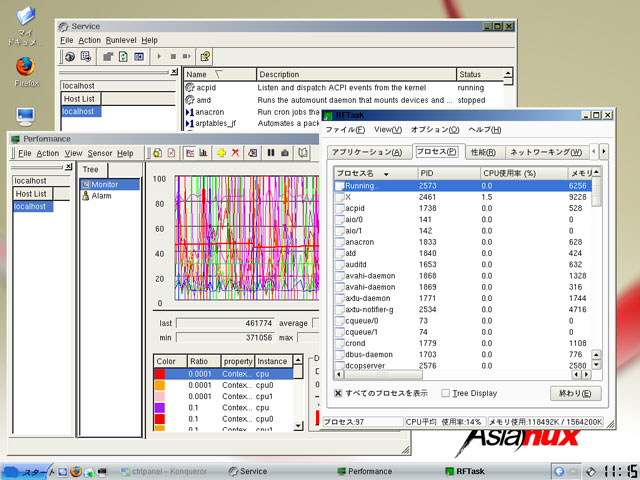Click the camera snapshot icon in Performance toolbar

(x=286, y=153)
